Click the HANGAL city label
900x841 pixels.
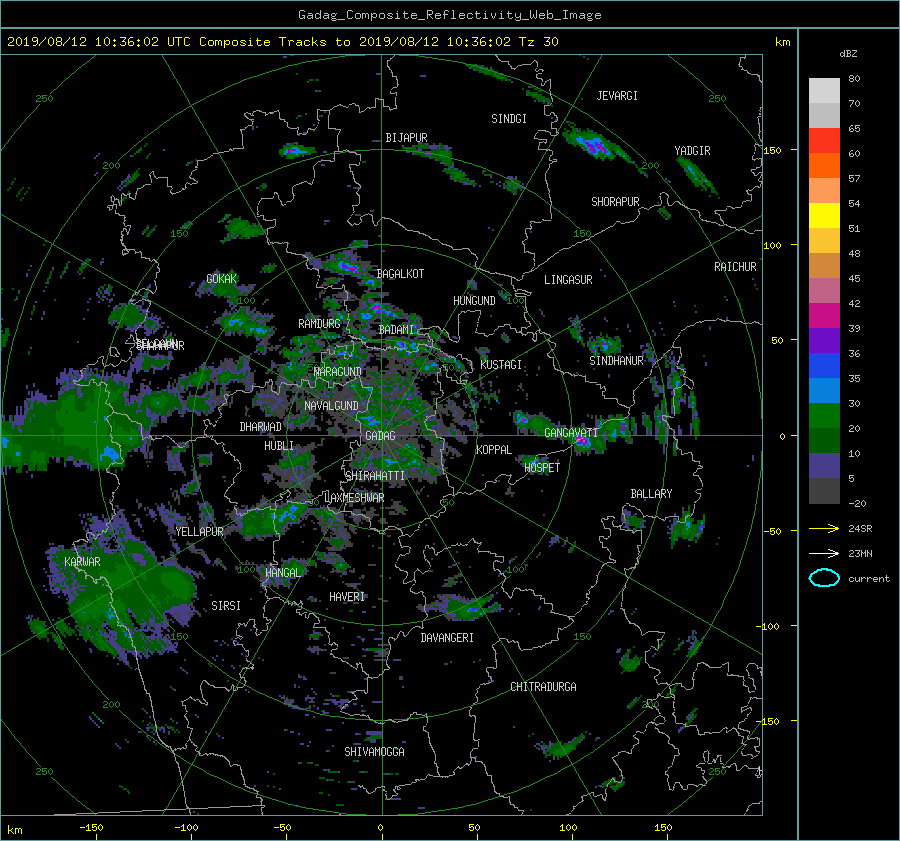282,572
